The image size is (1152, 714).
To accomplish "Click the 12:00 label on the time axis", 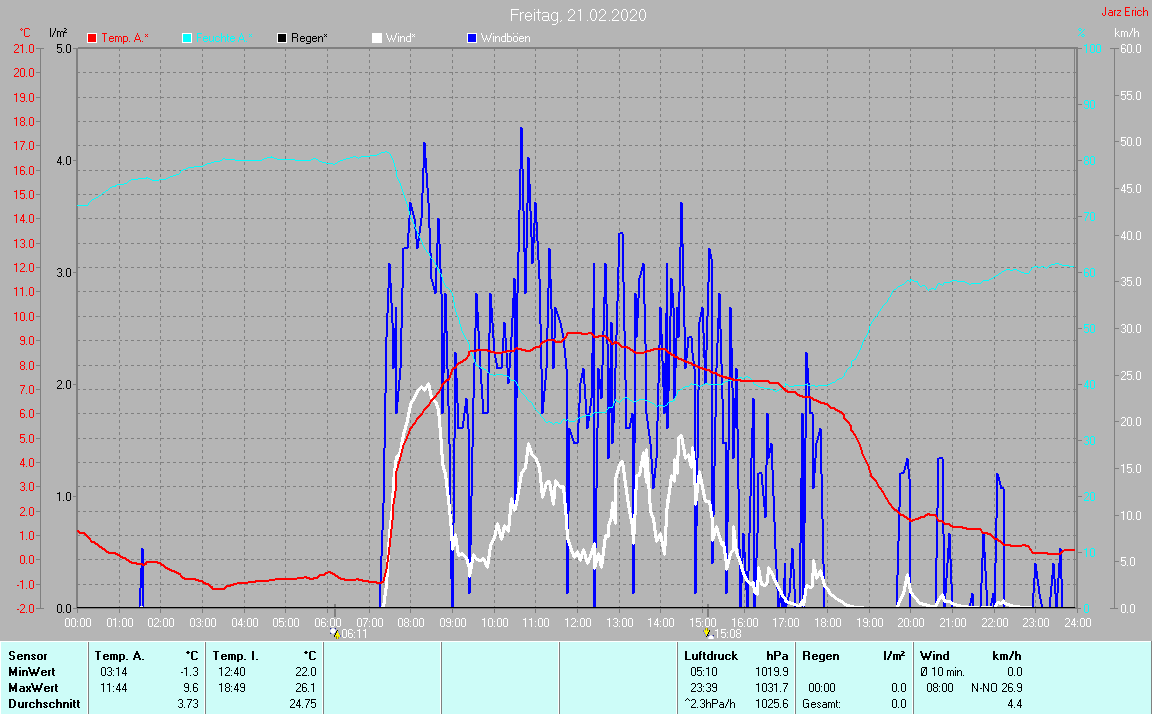I will pos(577,623).
